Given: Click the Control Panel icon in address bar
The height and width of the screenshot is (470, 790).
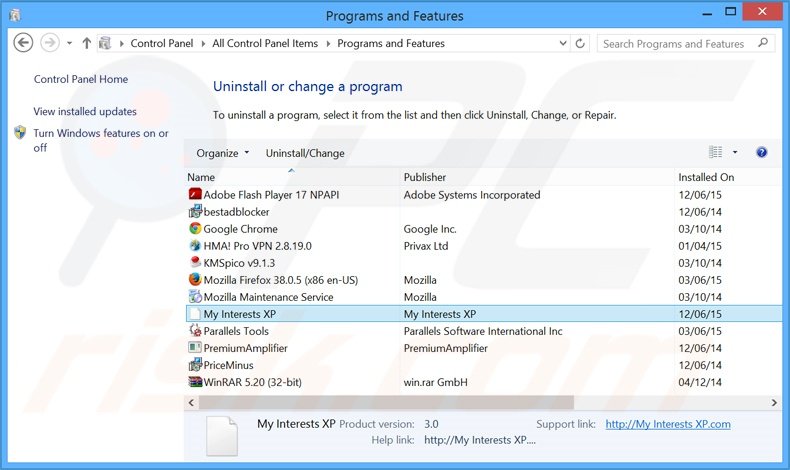Looking at the screenshot, I should coord(105,43).
